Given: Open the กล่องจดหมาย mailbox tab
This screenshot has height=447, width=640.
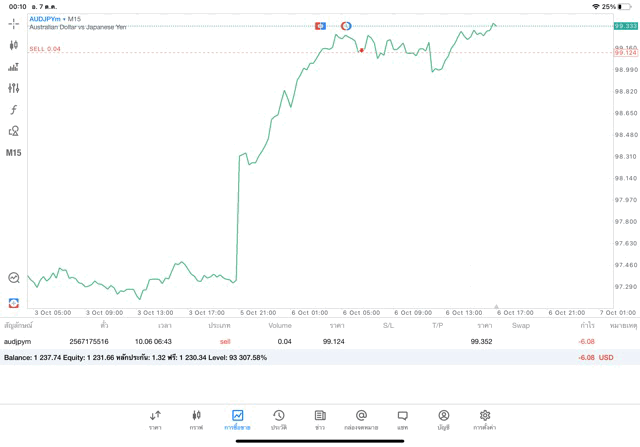Looking at the screenshot, I should coord(361,418).
